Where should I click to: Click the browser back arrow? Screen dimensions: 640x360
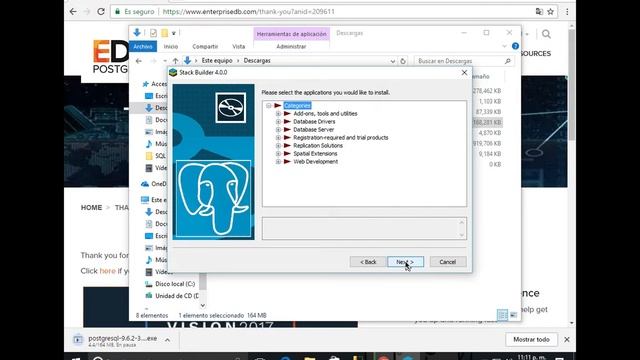[73, 11]
